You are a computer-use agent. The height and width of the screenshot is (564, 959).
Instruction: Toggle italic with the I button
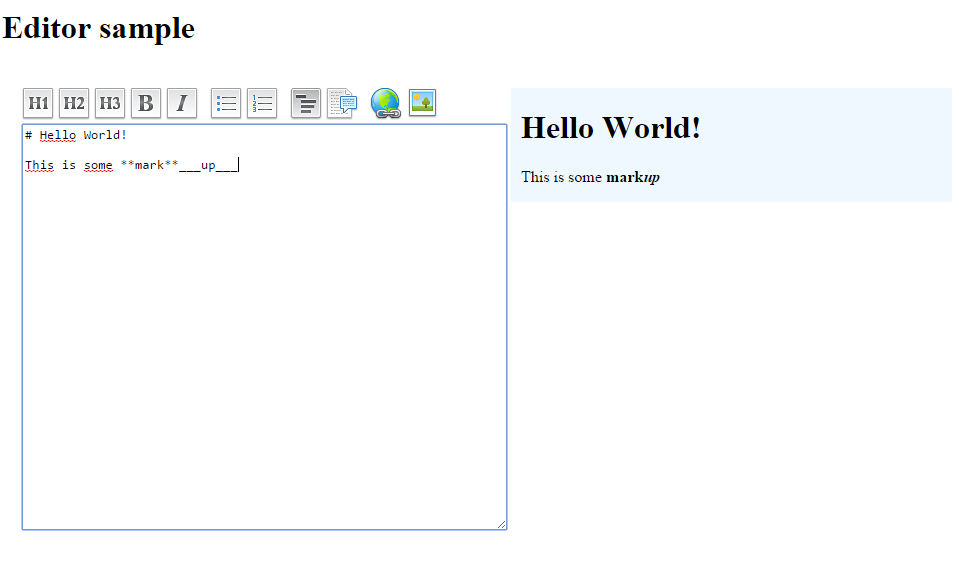182,103
